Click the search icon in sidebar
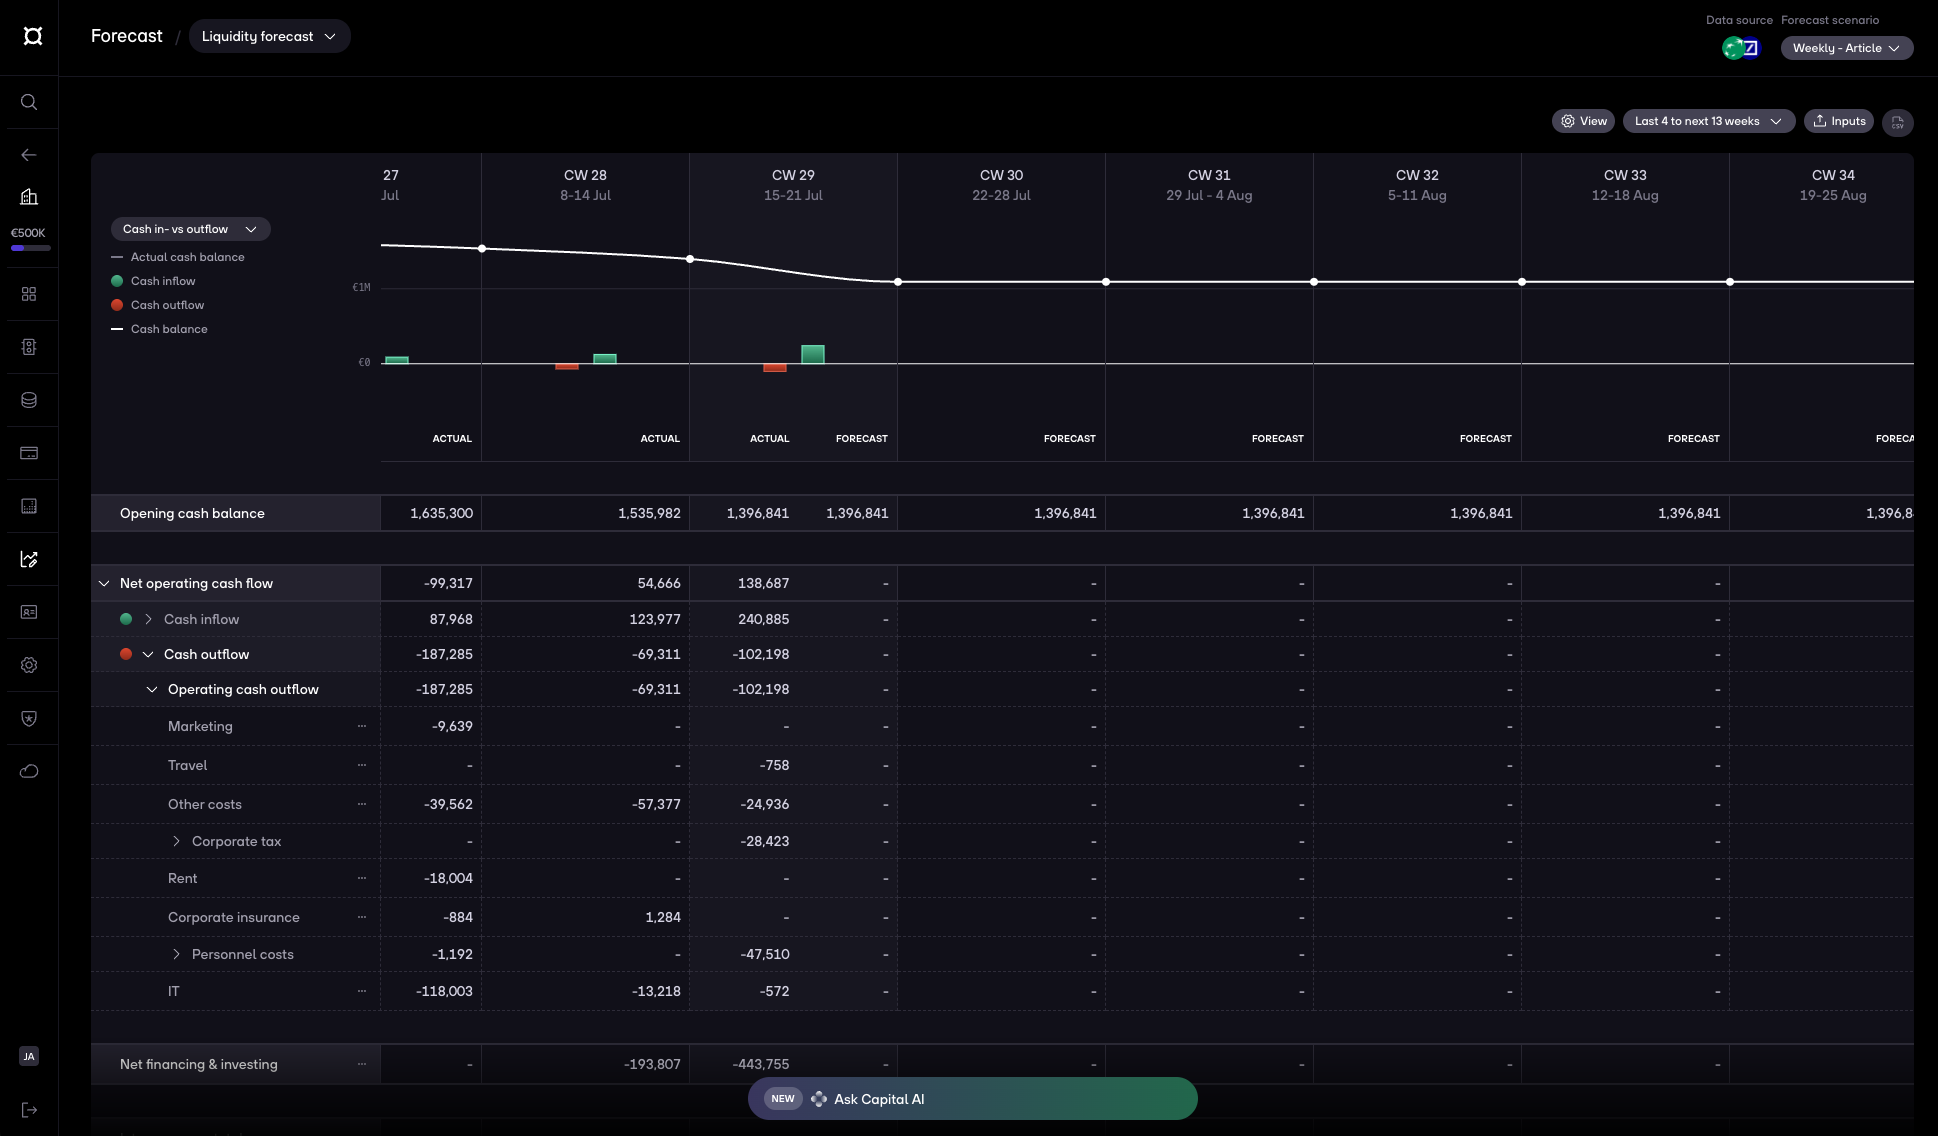Screen dimensions: 1938x1136 (29, 102)
